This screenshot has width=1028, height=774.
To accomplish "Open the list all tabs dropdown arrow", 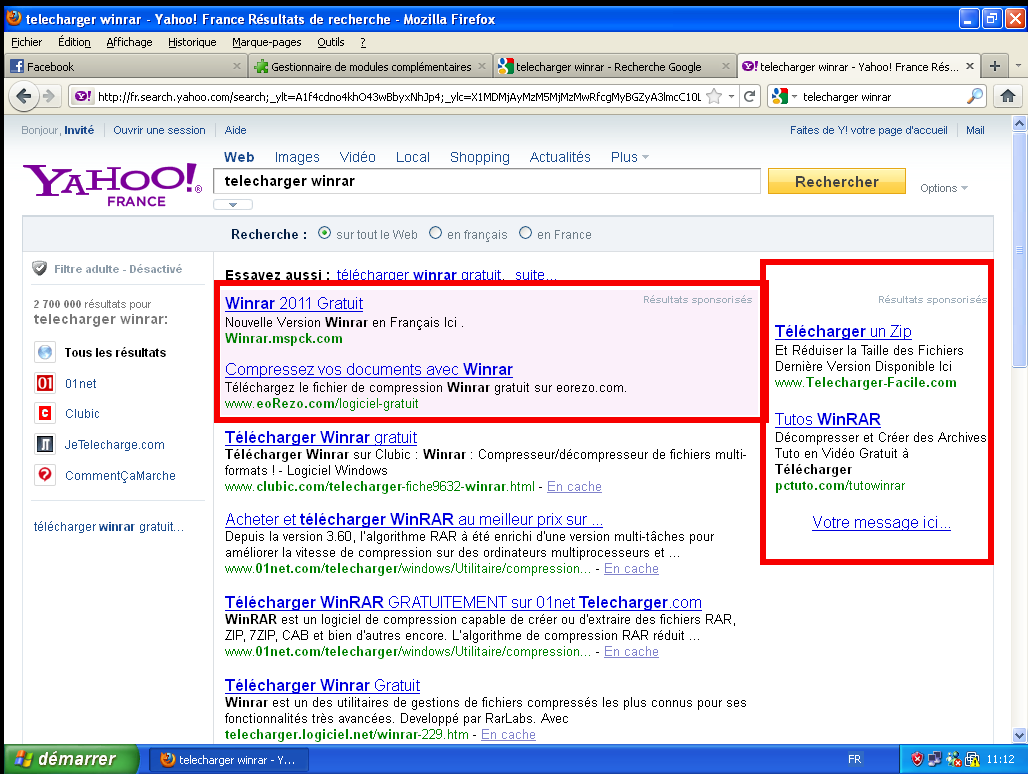I will pos(1018,66).
